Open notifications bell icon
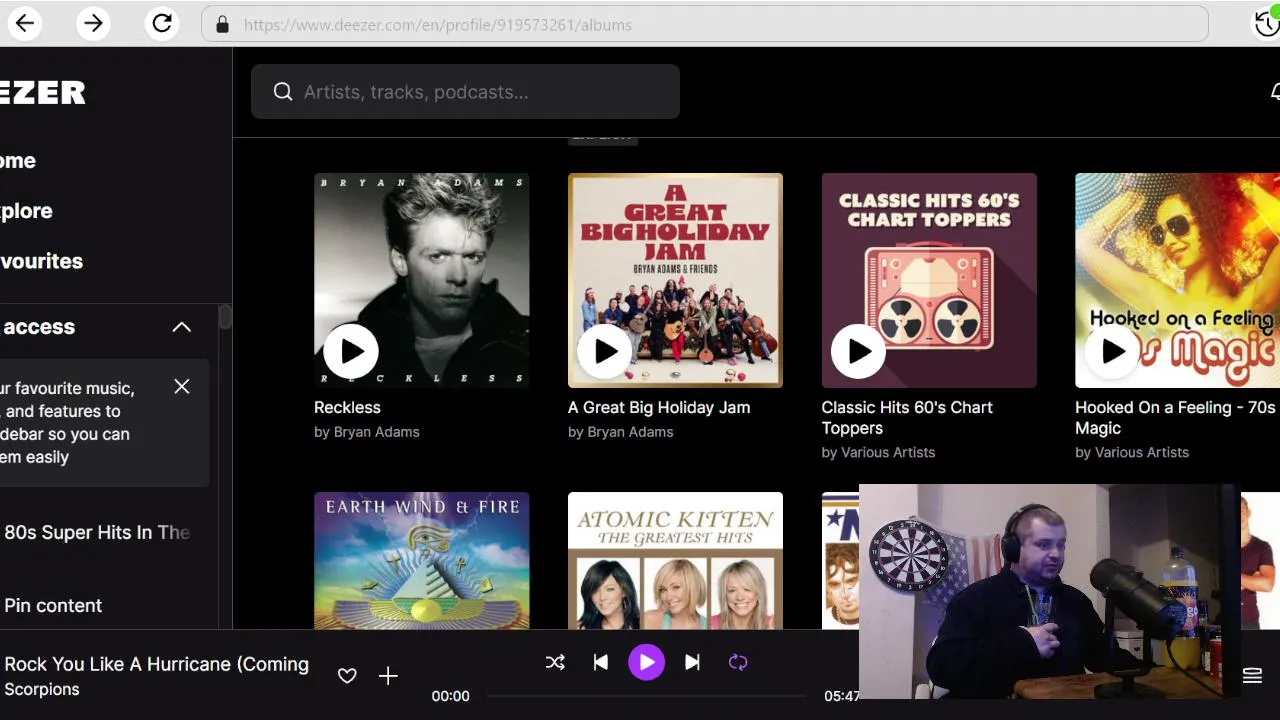 [1275, 92]
